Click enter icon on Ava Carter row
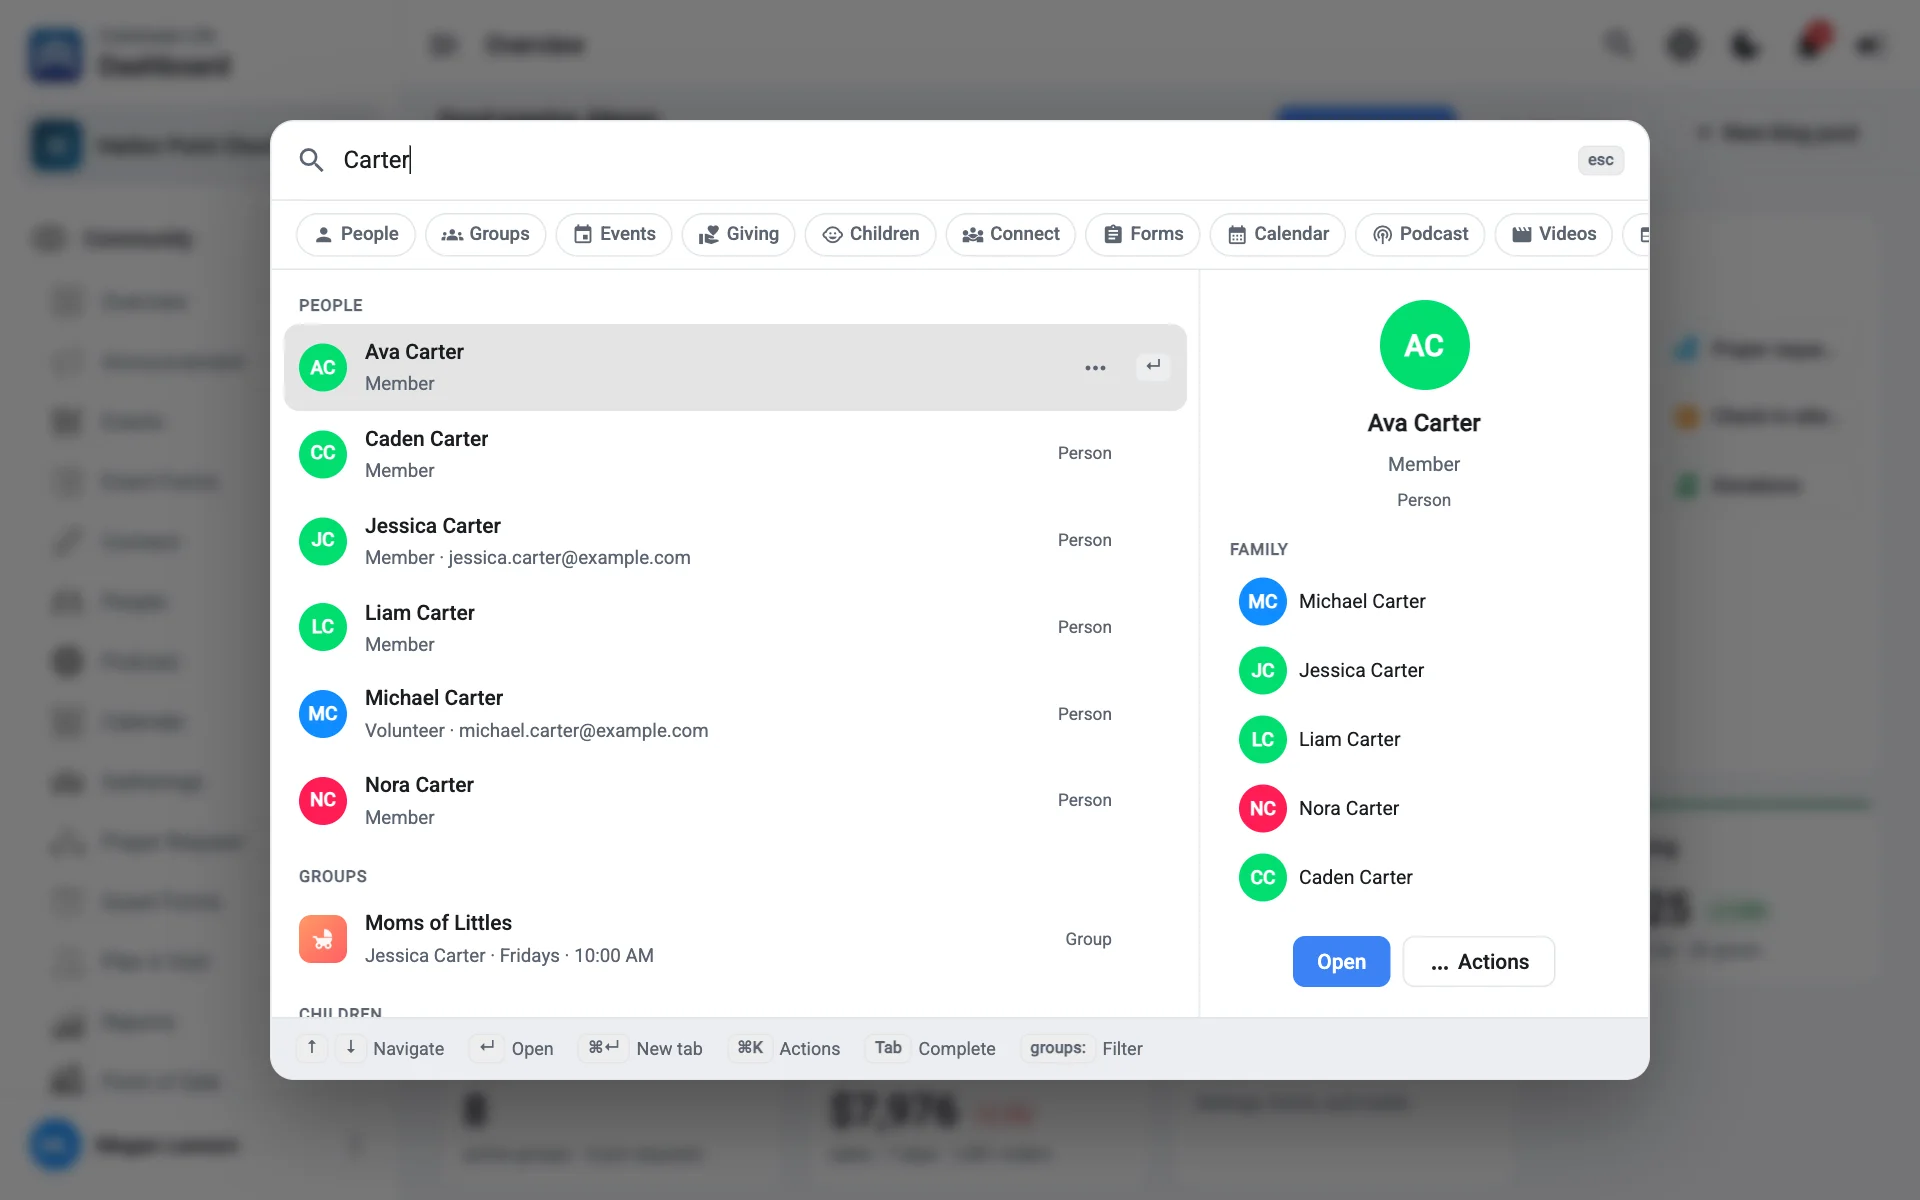 (1153, 366)
